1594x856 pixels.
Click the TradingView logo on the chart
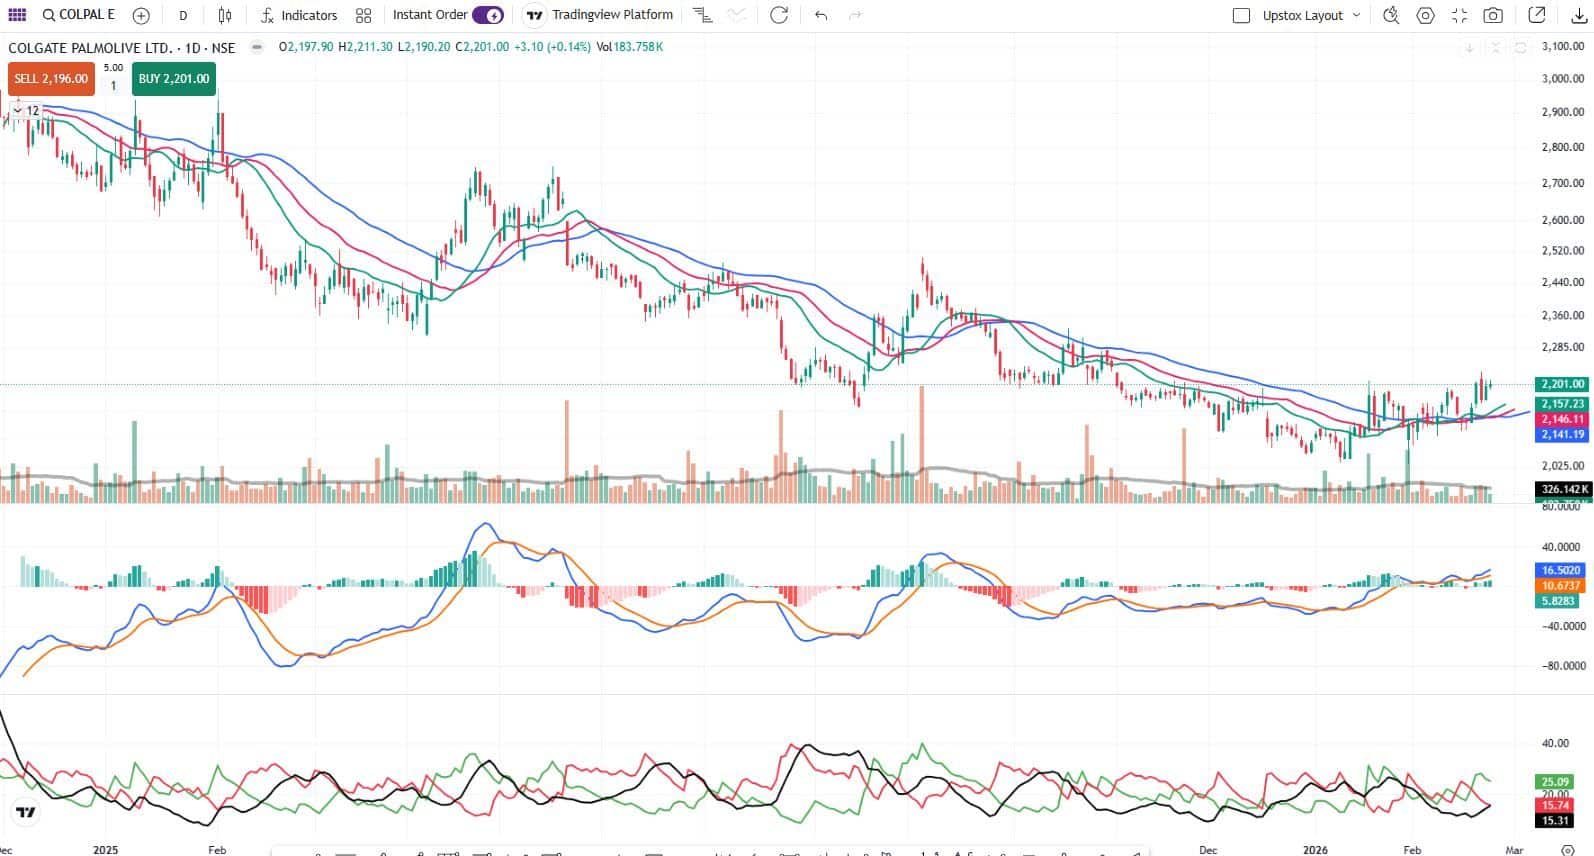(x=27, y=813)
